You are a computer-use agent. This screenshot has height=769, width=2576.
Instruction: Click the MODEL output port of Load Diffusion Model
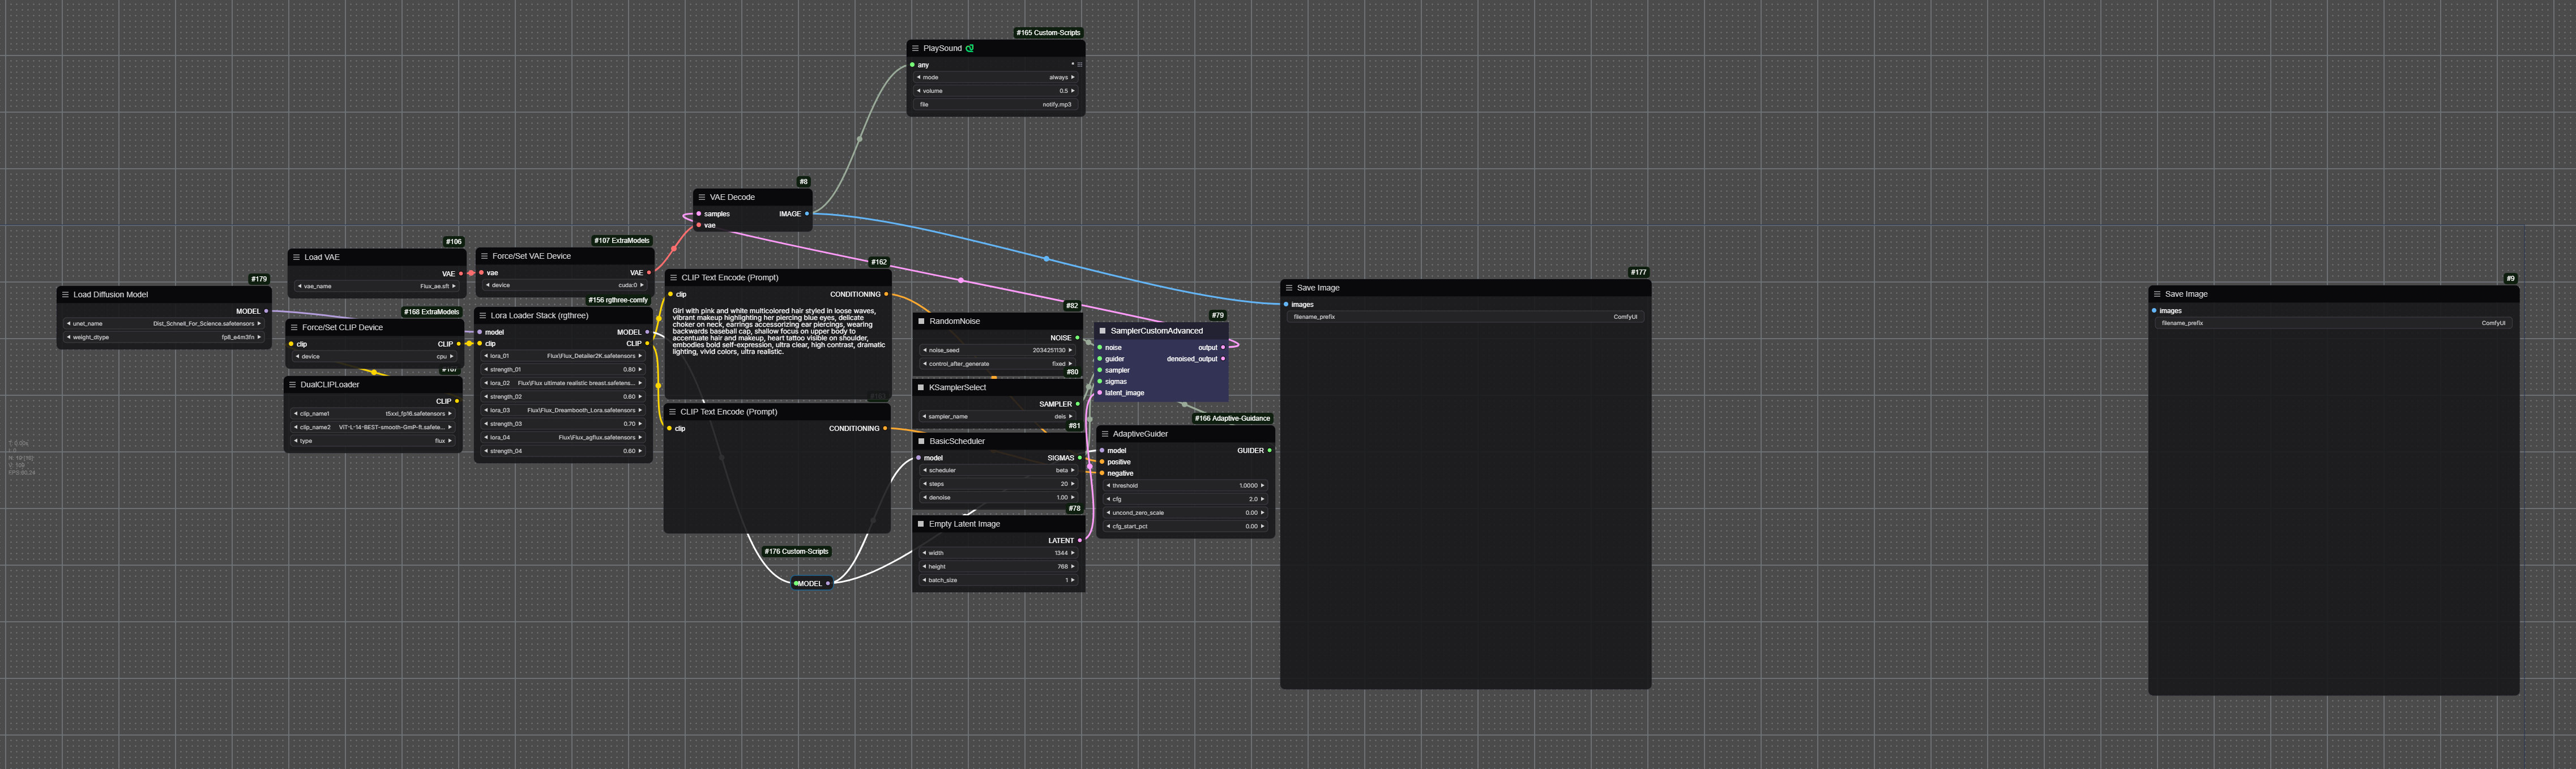(266, 311)
